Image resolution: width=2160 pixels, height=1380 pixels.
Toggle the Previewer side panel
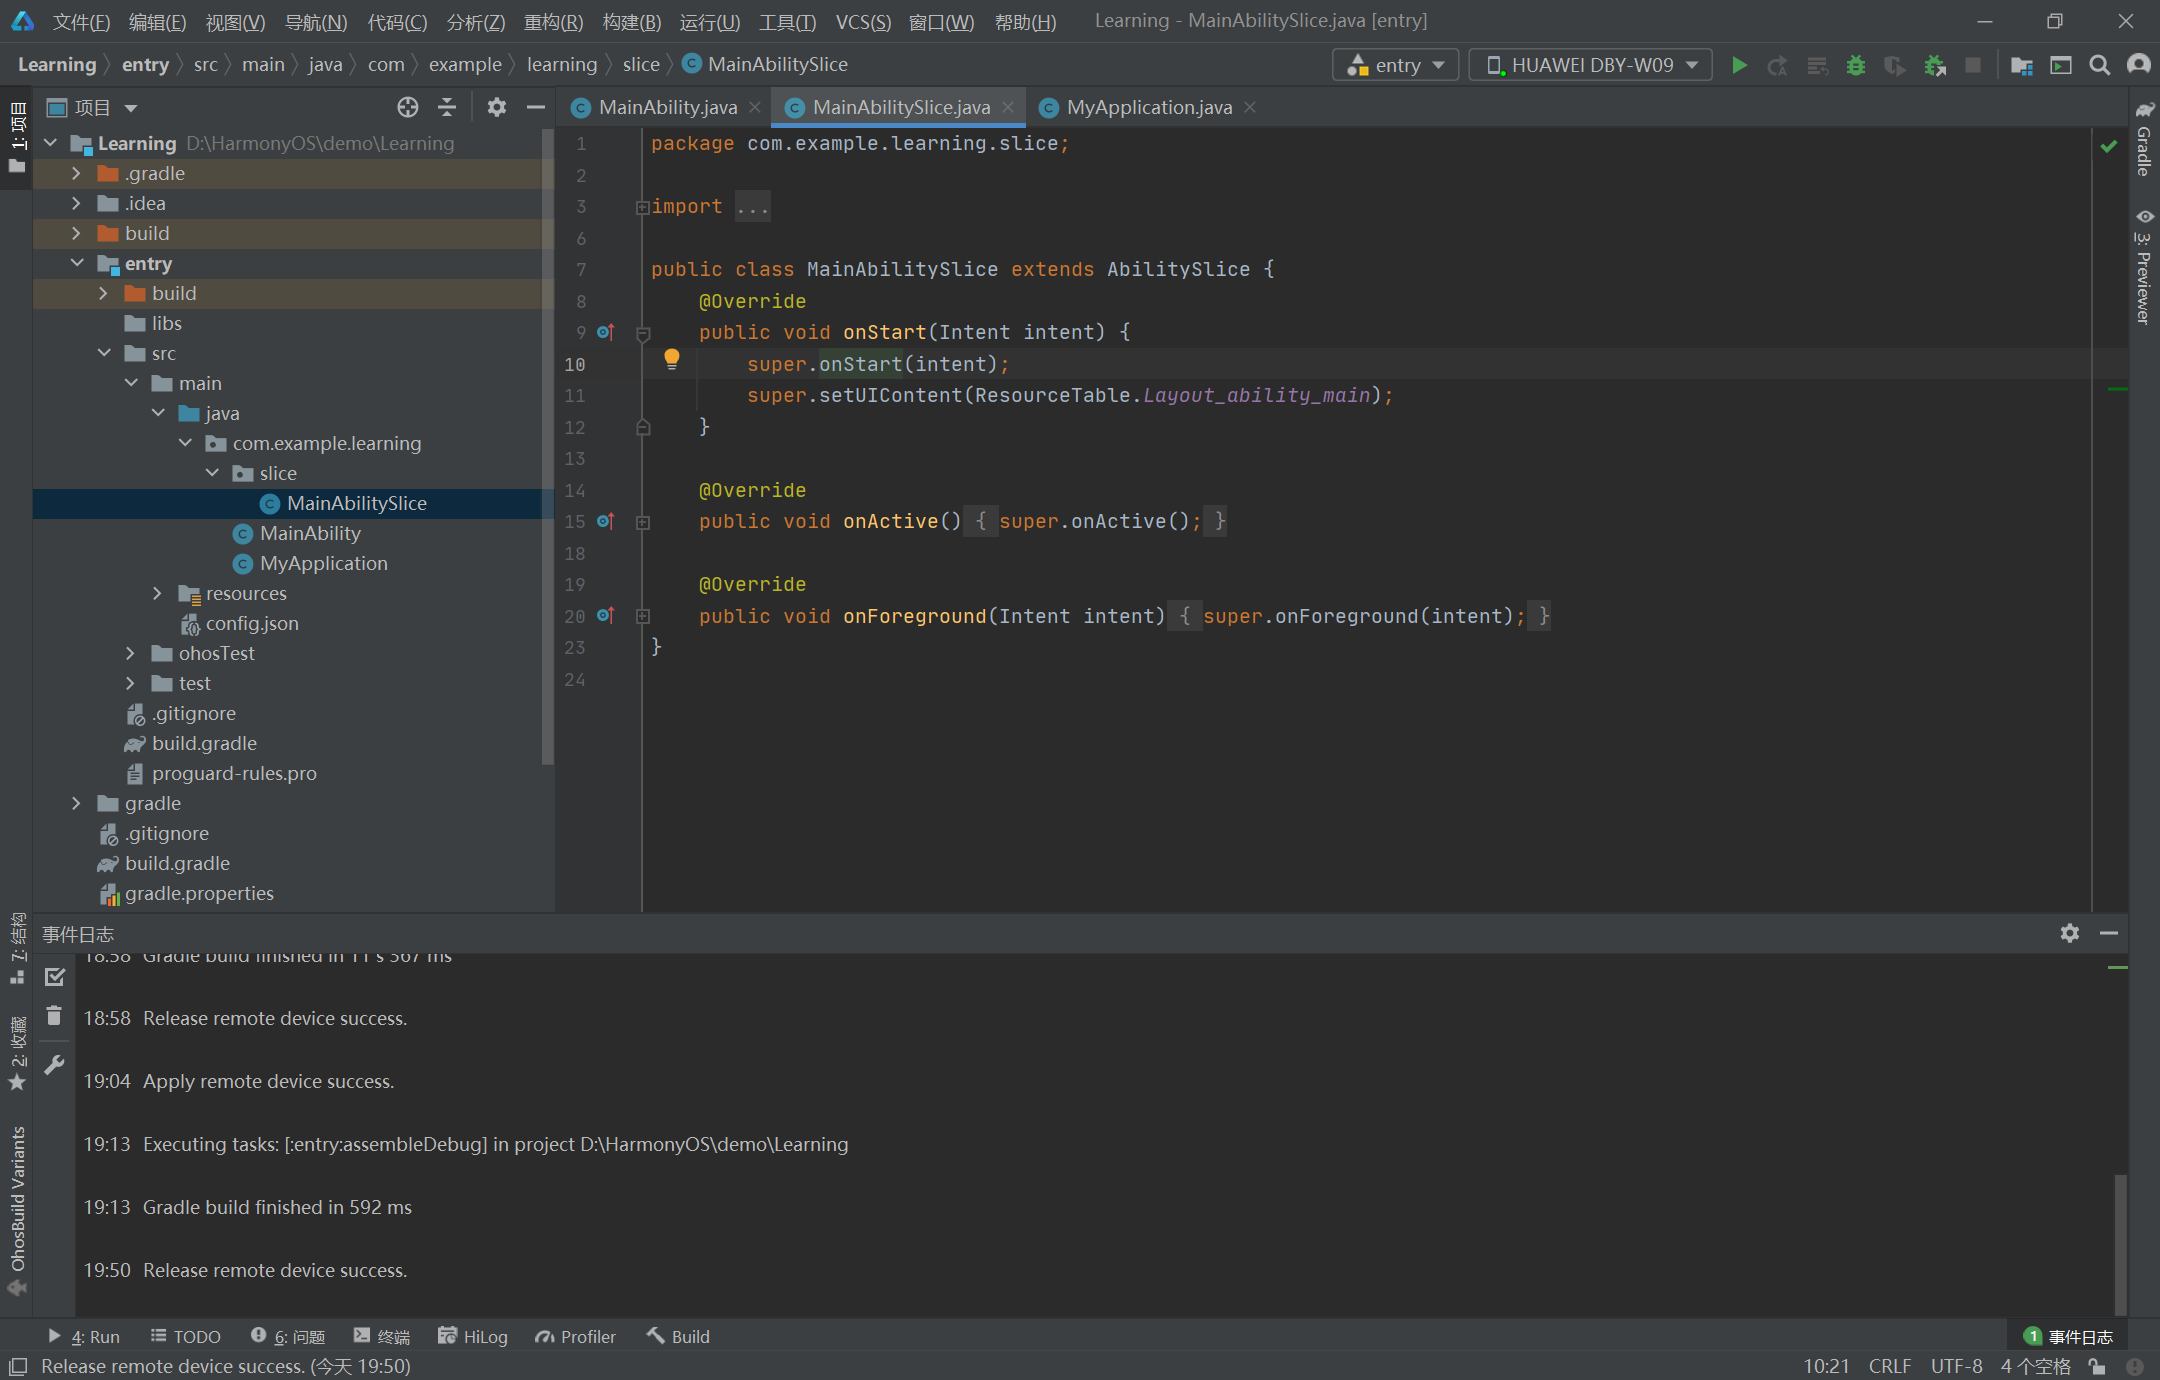(x=2143, y=266)
